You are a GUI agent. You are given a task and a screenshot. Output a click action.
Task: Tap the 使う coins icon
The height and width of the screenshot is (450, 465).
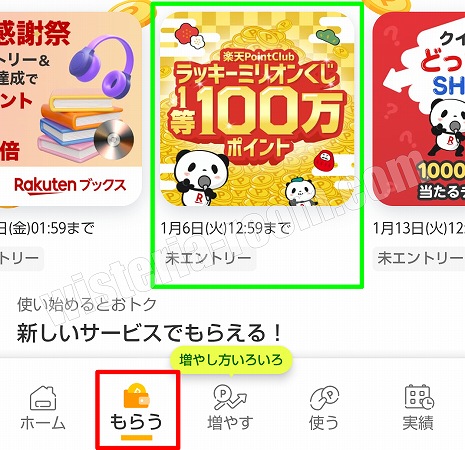pos(324,397)
